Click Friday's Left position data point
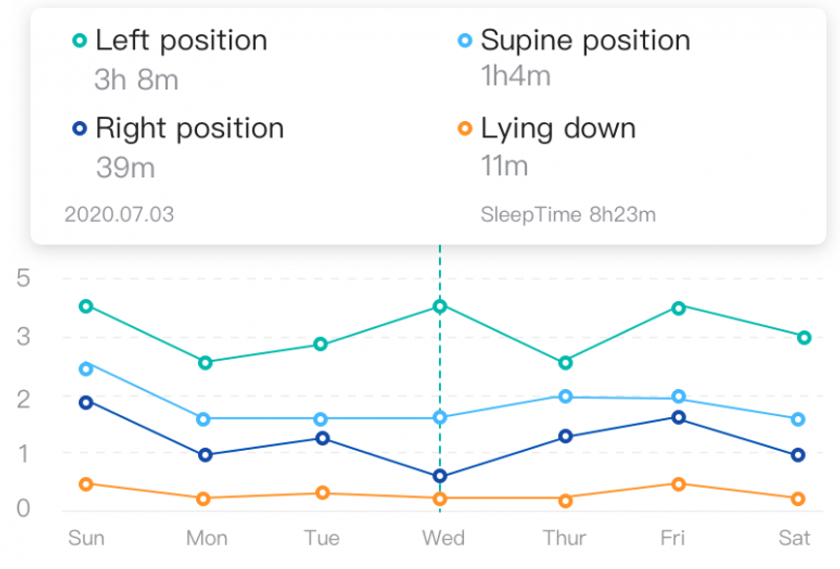This screenshot has height=569, width=840. pyautogui.click(x=678, y=307)
